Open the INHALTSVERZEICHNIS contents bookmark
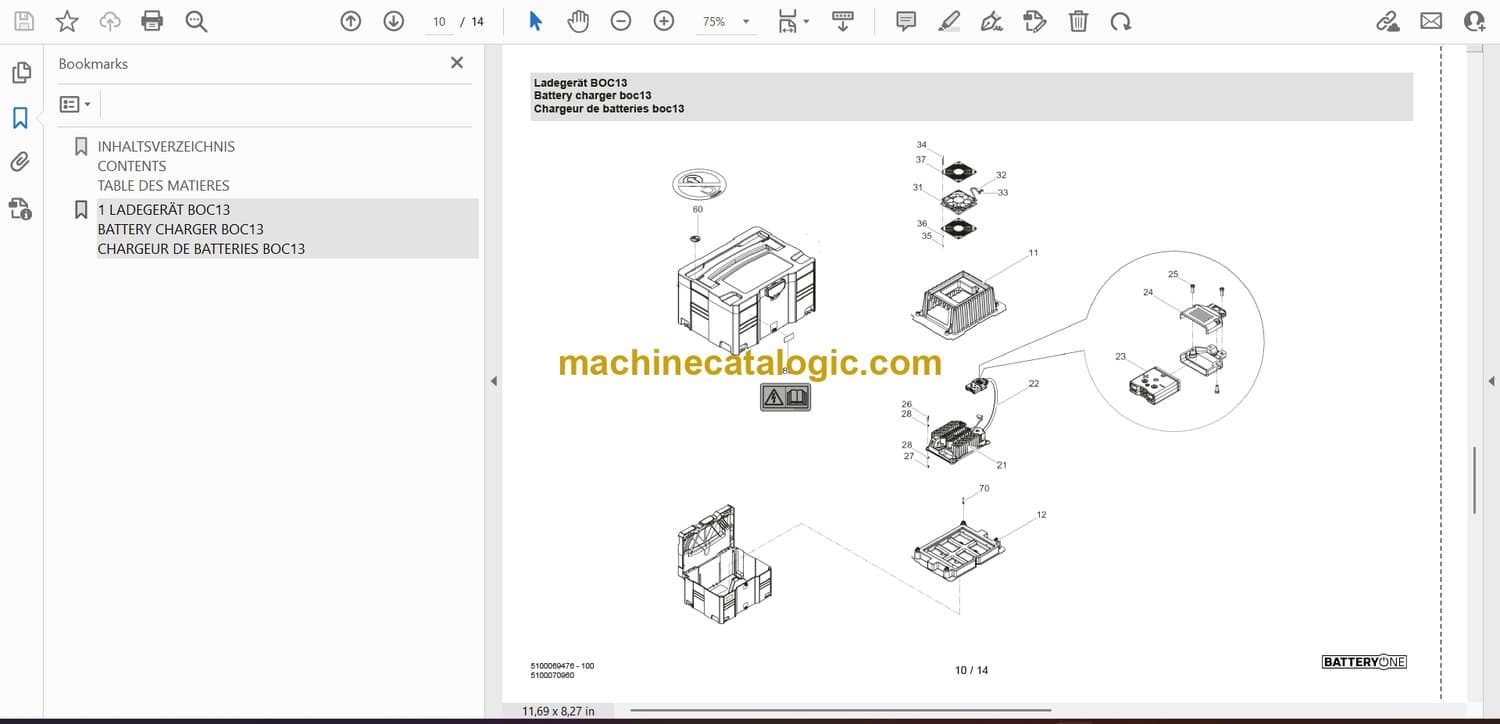The image size is (1500, 724). coord(166,146)
